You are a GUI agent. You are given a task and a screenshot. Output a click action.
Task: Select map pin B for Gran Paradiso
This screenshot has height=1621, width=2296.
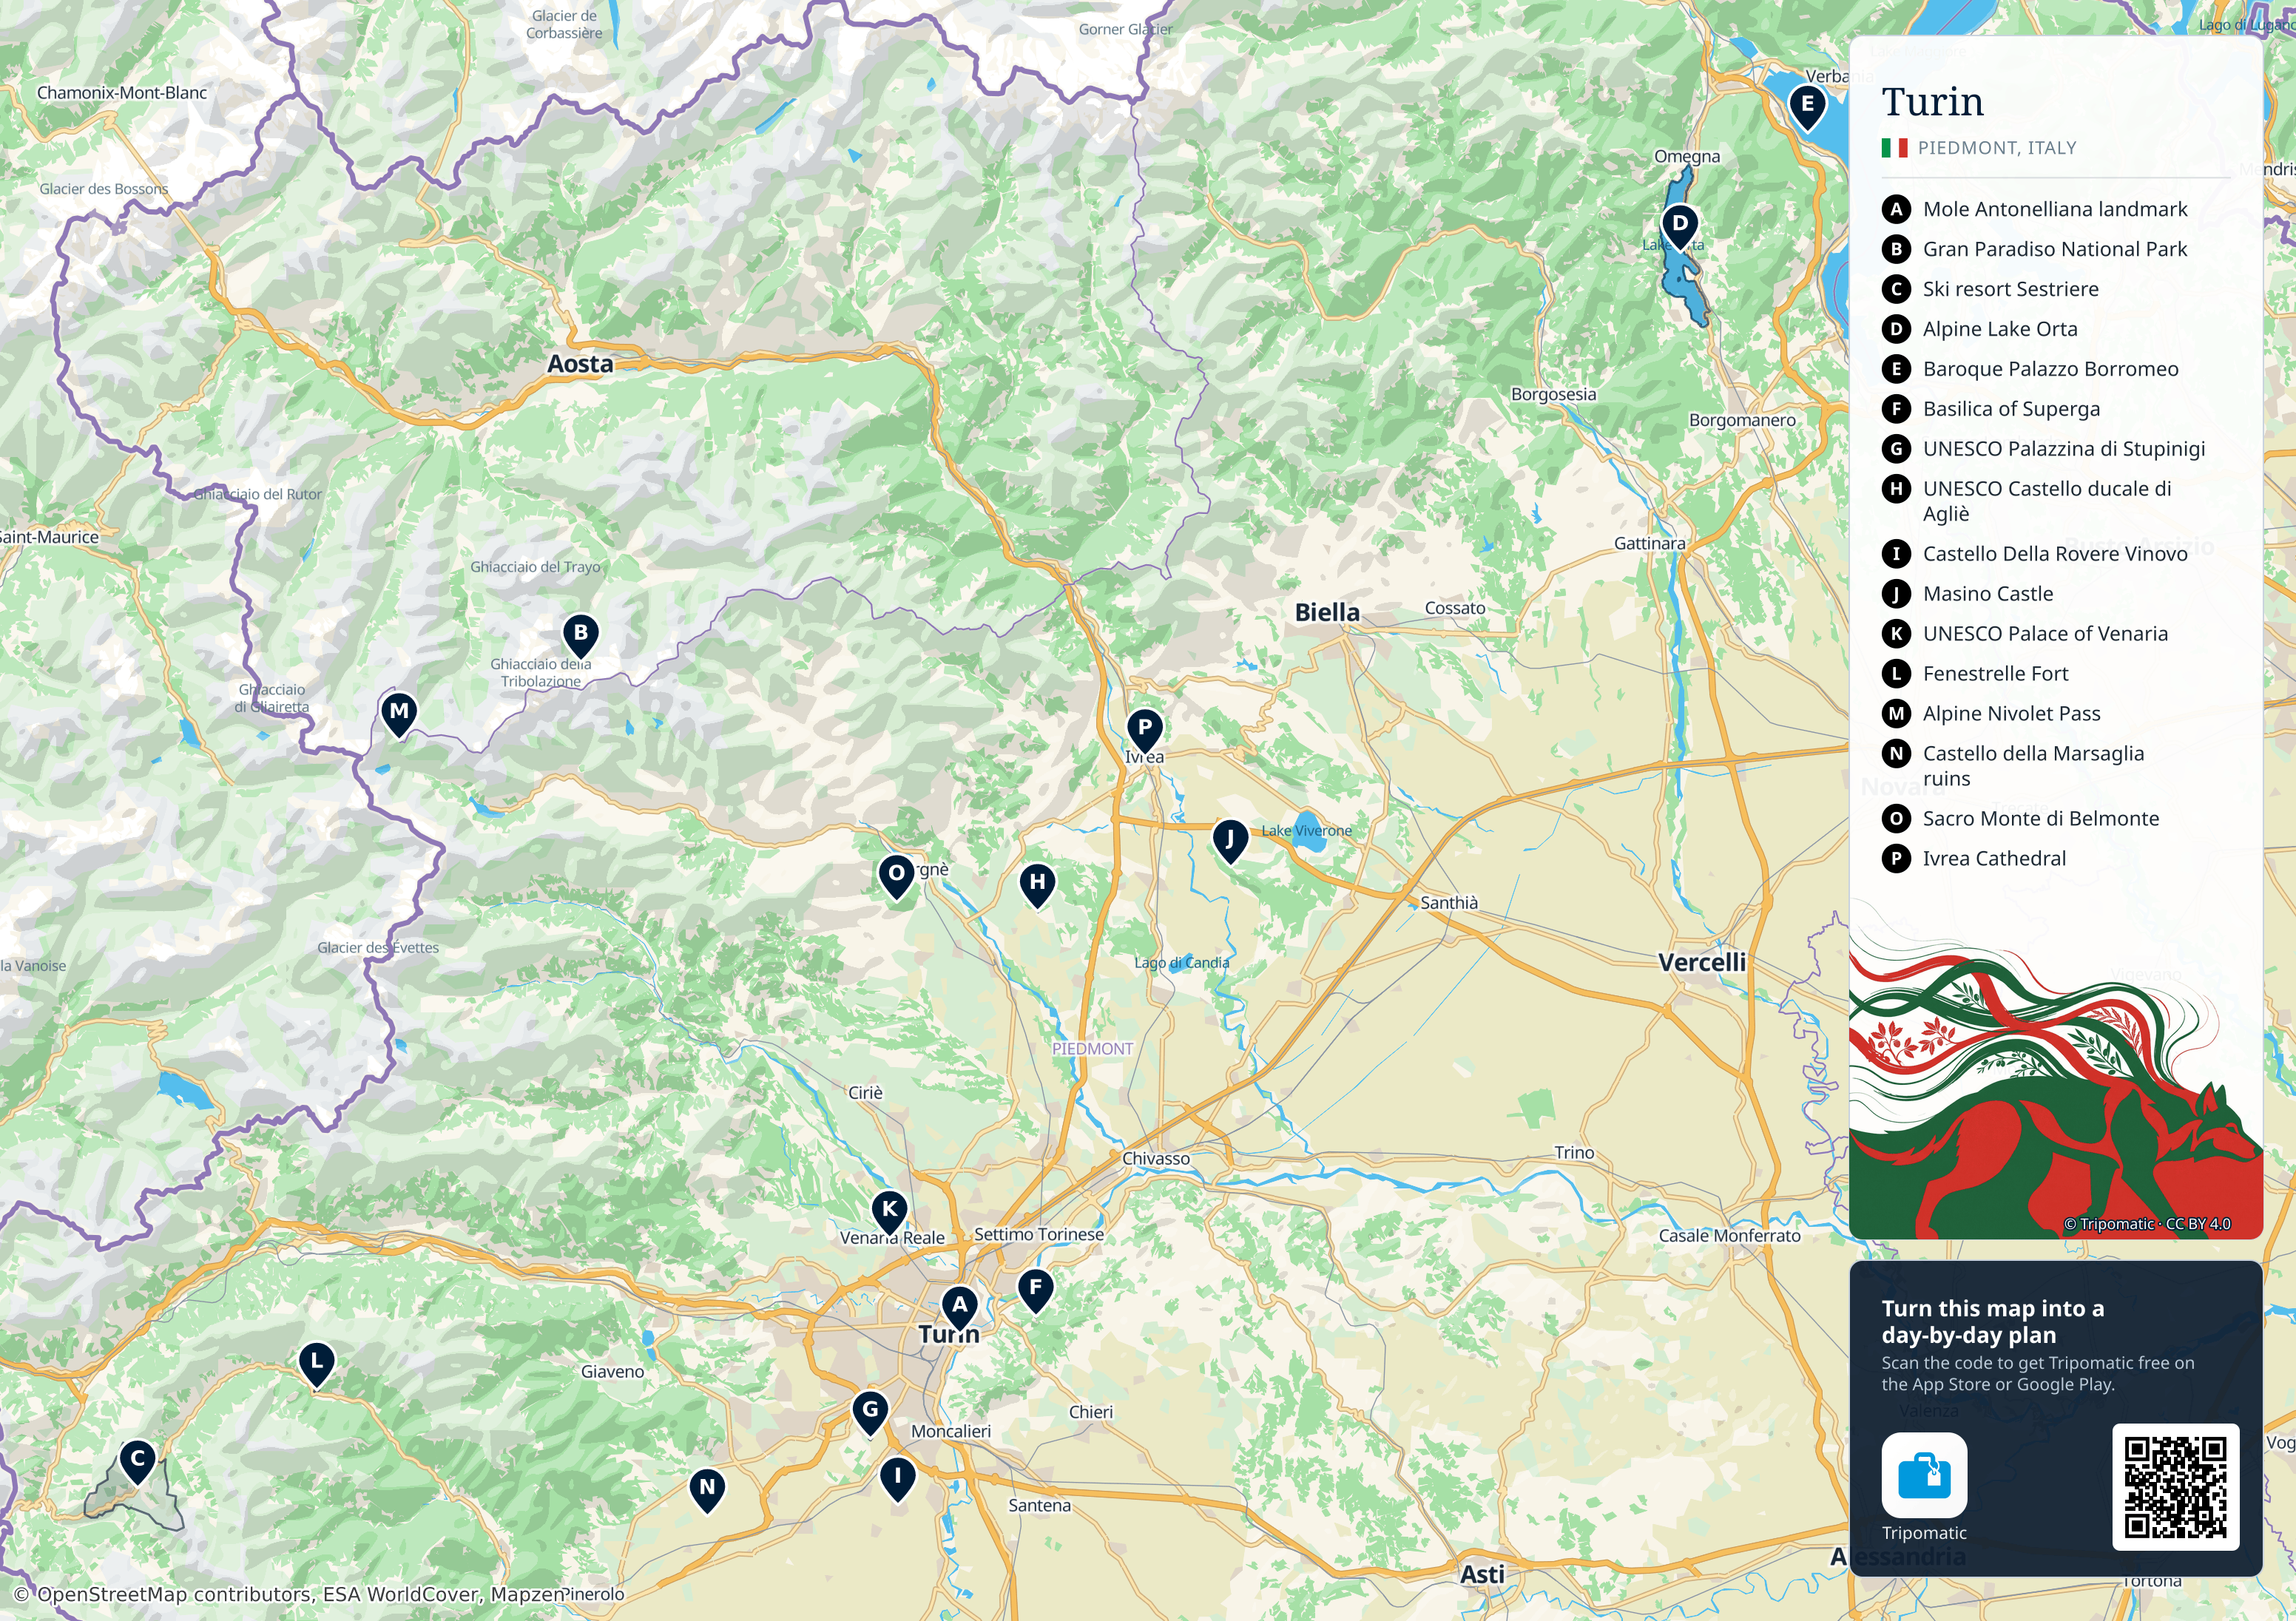point(580,636)
